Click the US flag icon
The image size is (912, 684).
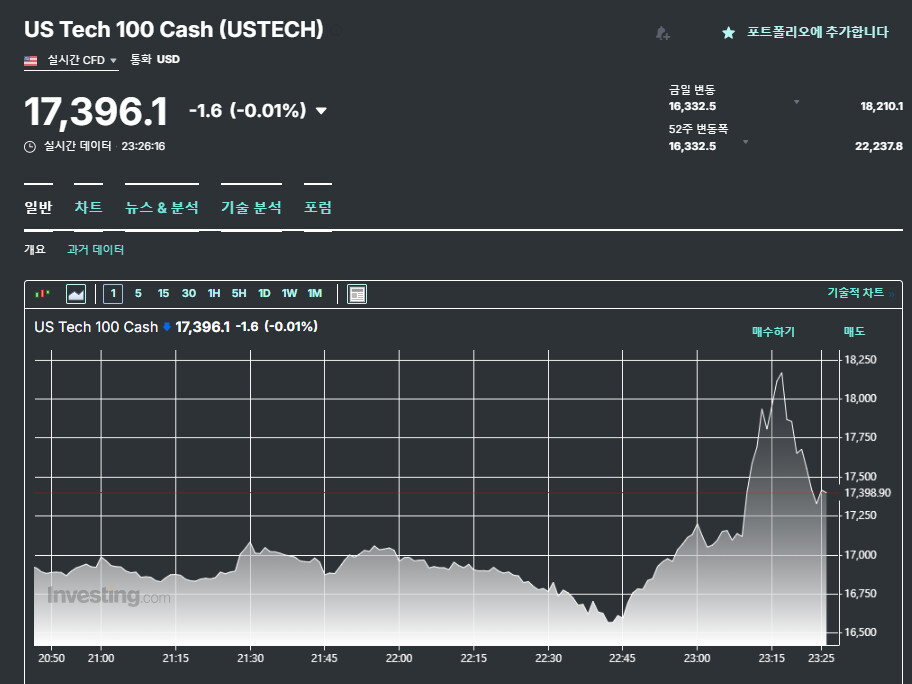(32, 60)
